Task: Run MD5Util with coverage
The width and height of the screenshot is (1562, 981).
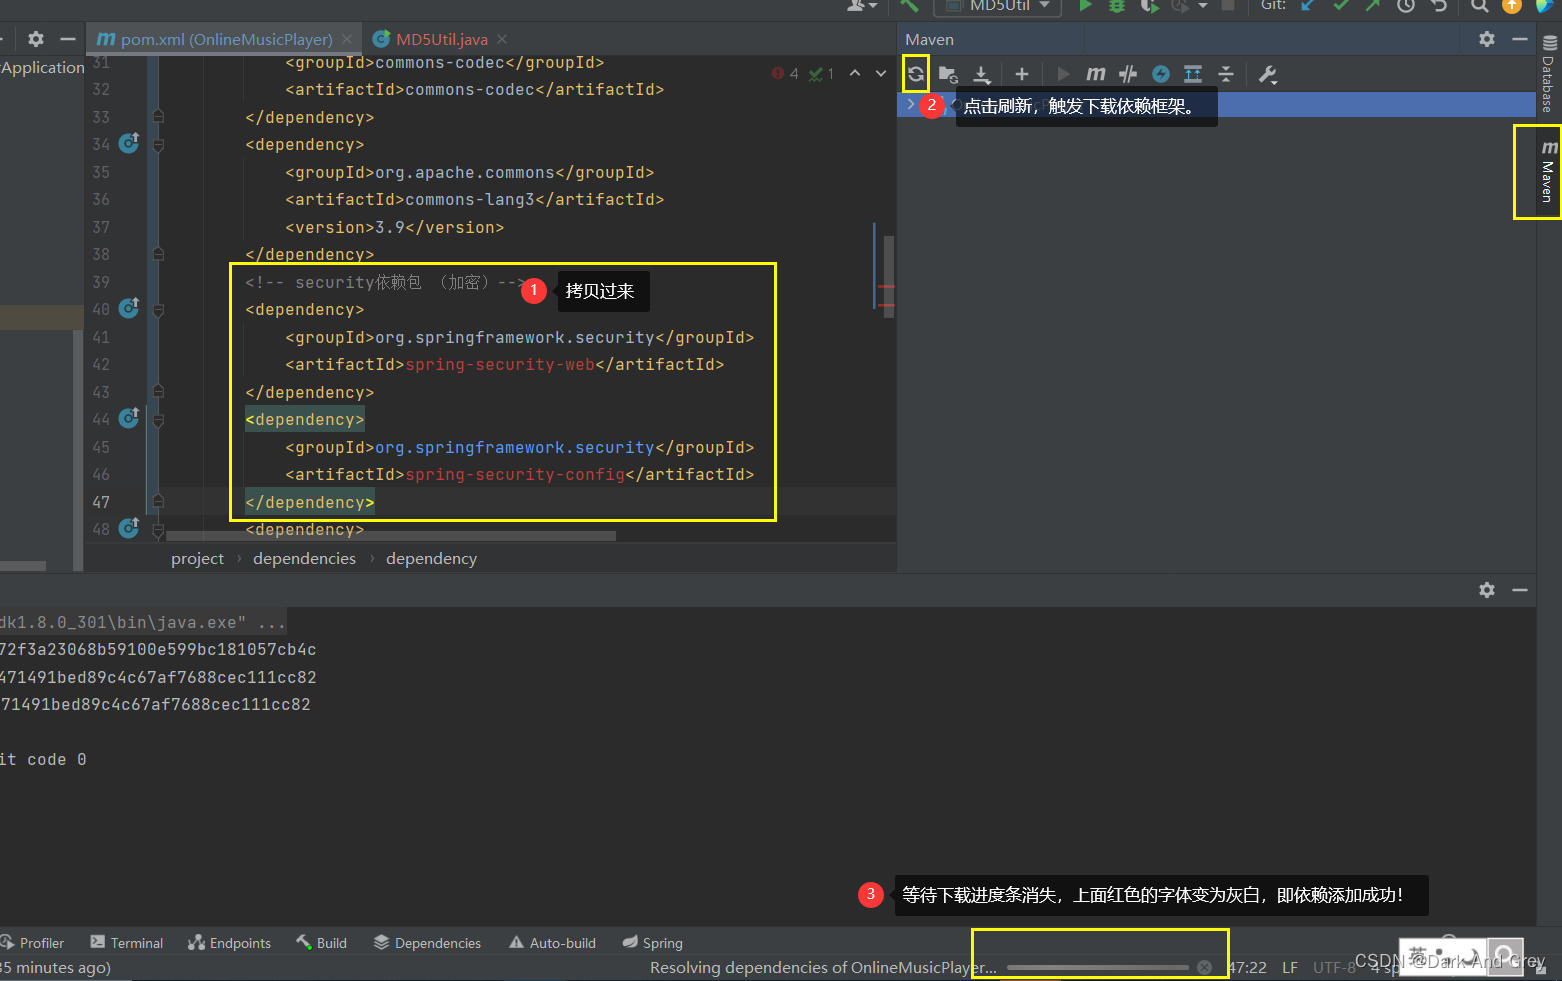Action: [1150, 6]
